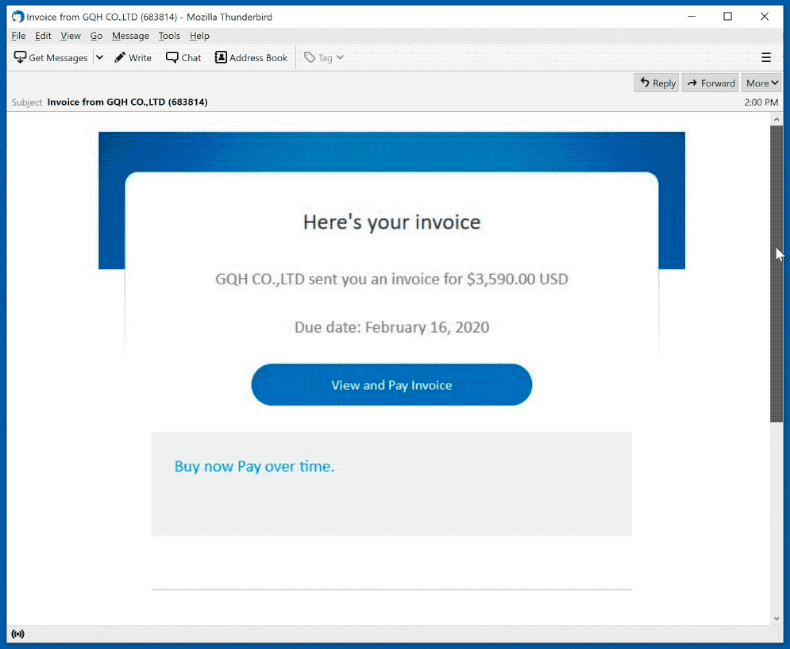The width and height of the screenshot is (790, 649).
Task: Open the View menu
Action: coord(71,36)
